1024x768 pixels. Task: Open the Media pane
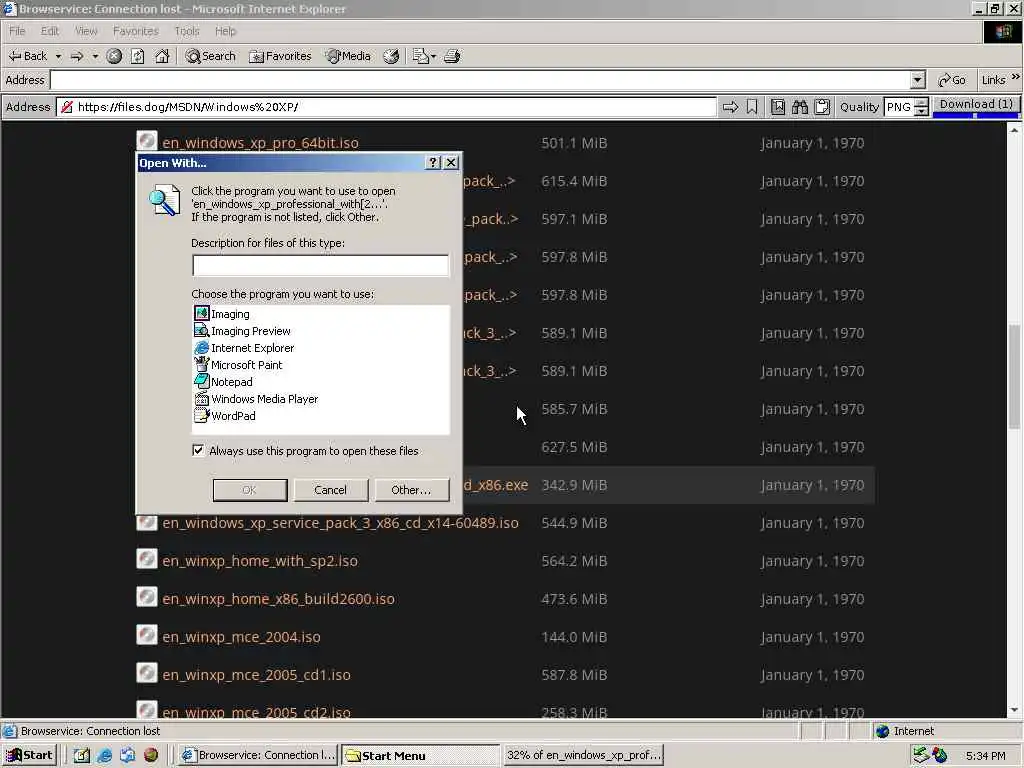[x=349, y=56]
